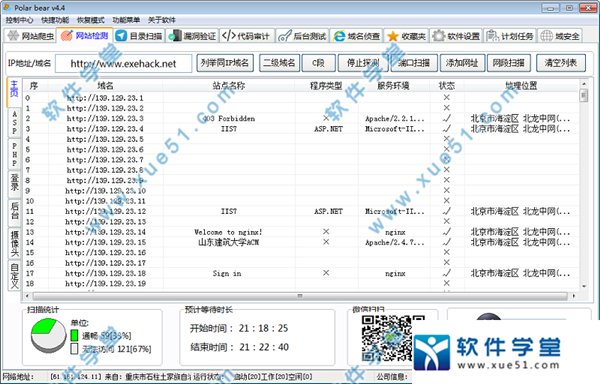Open the 域安全 globe icon tab
The image size is (600, 384).
coord(546,36)
